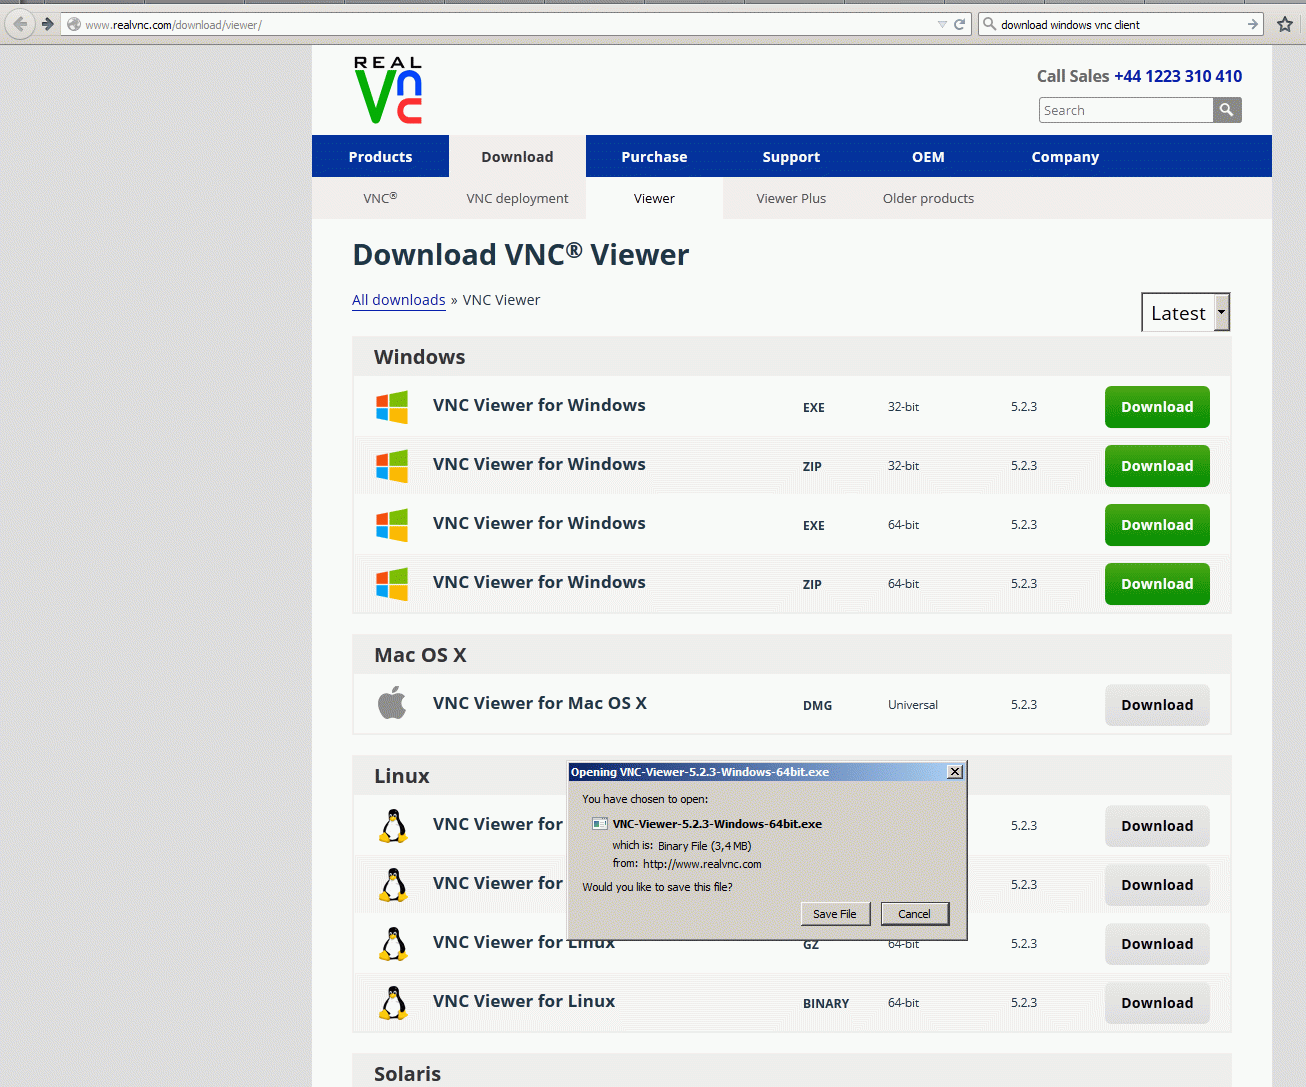Download VNC Viewer for Mac OS X
The height and width of the screenshot is (1087, 1306).
click(1157, 705)
